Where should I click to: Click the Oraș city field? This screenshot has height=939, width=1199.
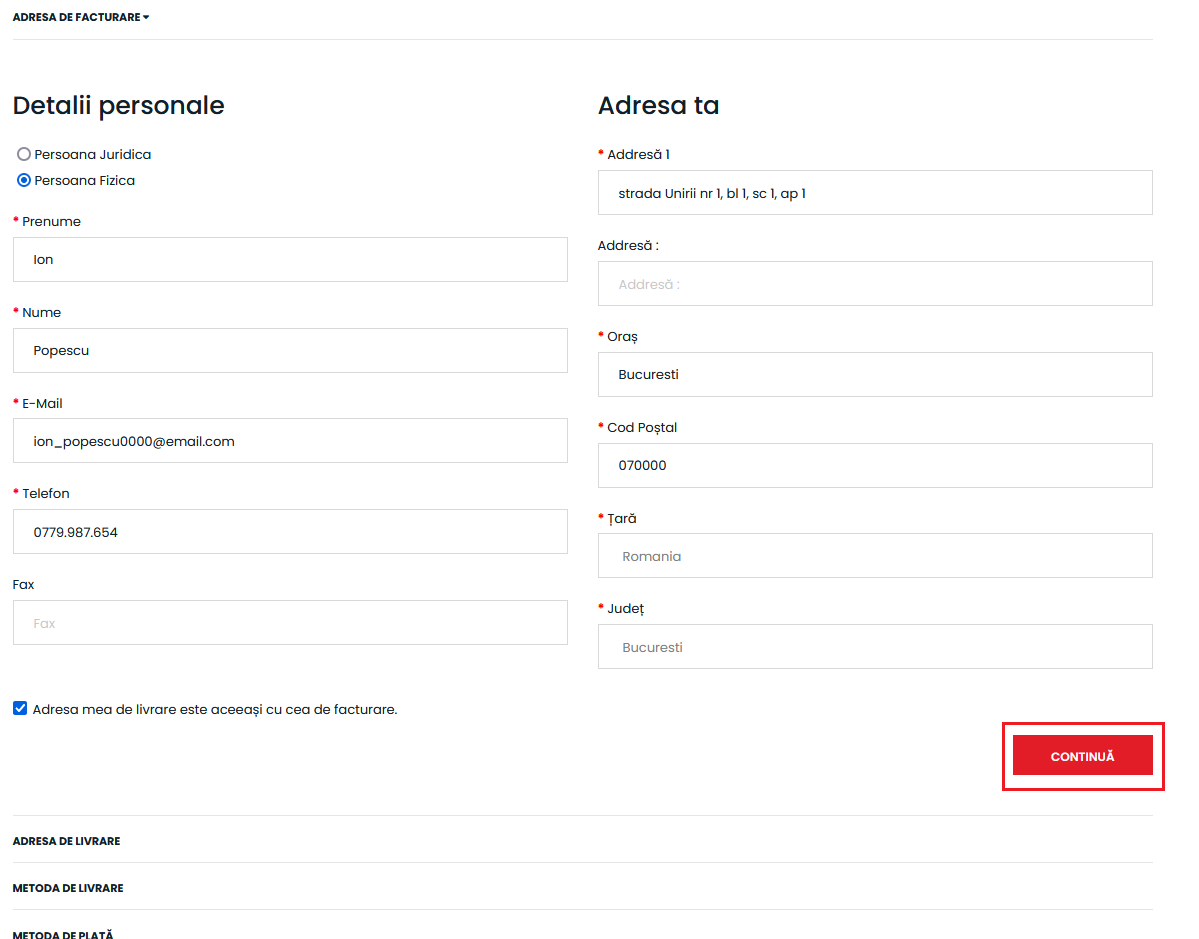pos(874,375)
